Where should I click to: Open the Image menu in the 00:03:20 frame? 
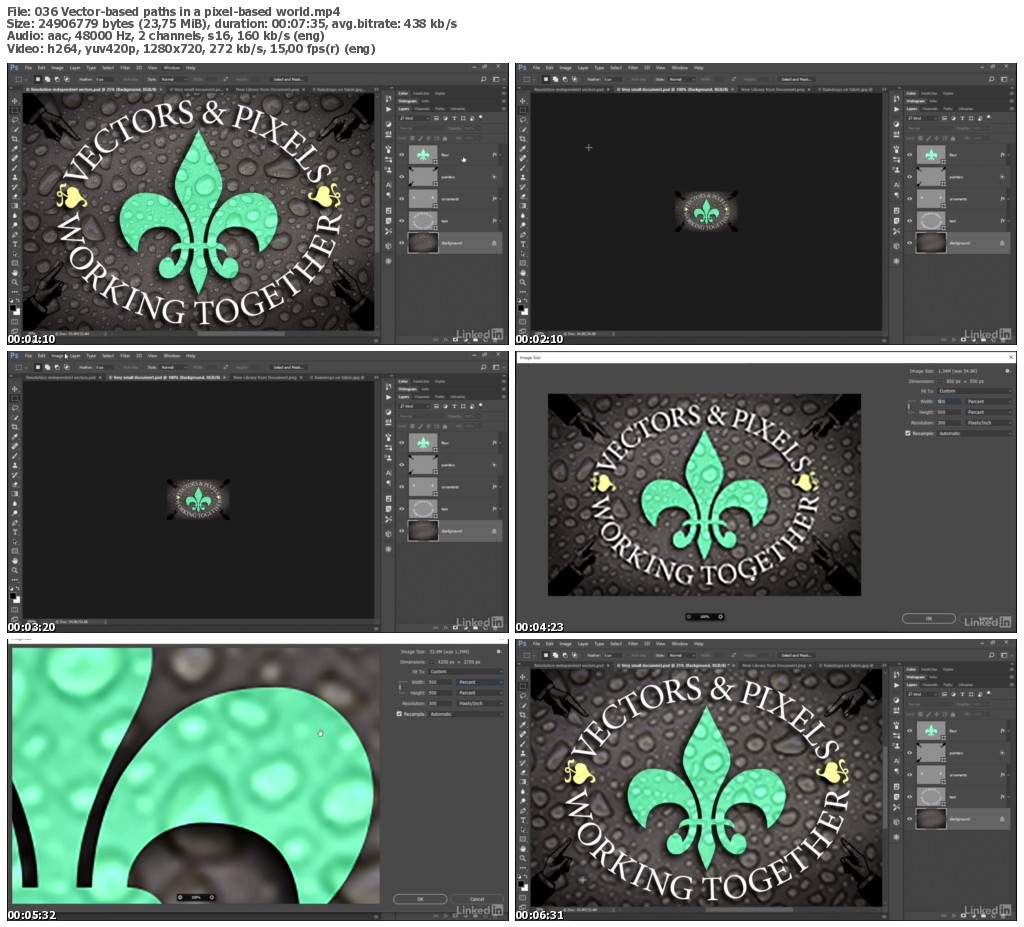click(57, 356)
